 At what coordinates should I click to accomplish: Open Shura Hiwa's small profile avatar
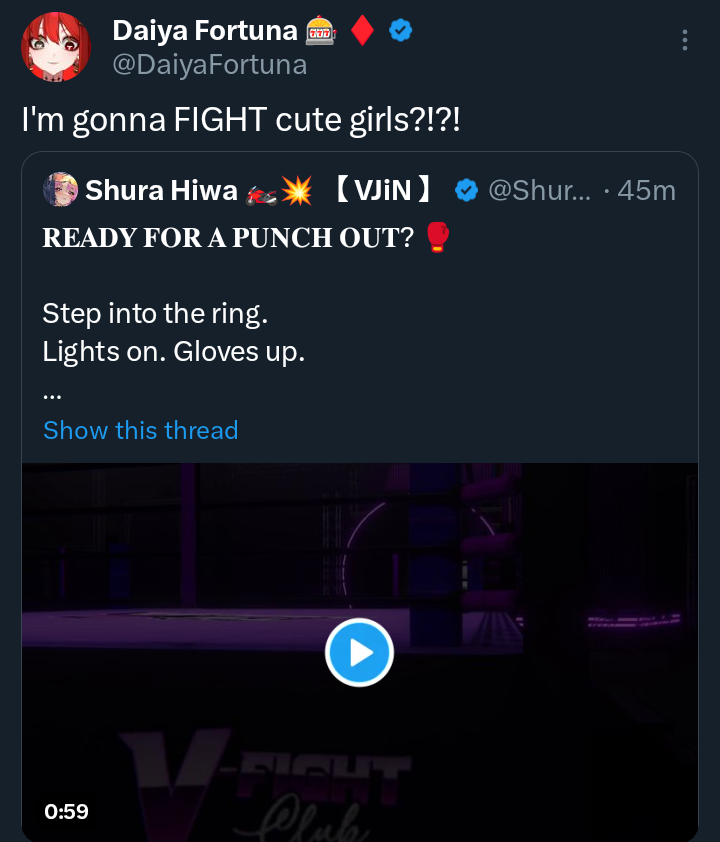click(x=60, y=189)
